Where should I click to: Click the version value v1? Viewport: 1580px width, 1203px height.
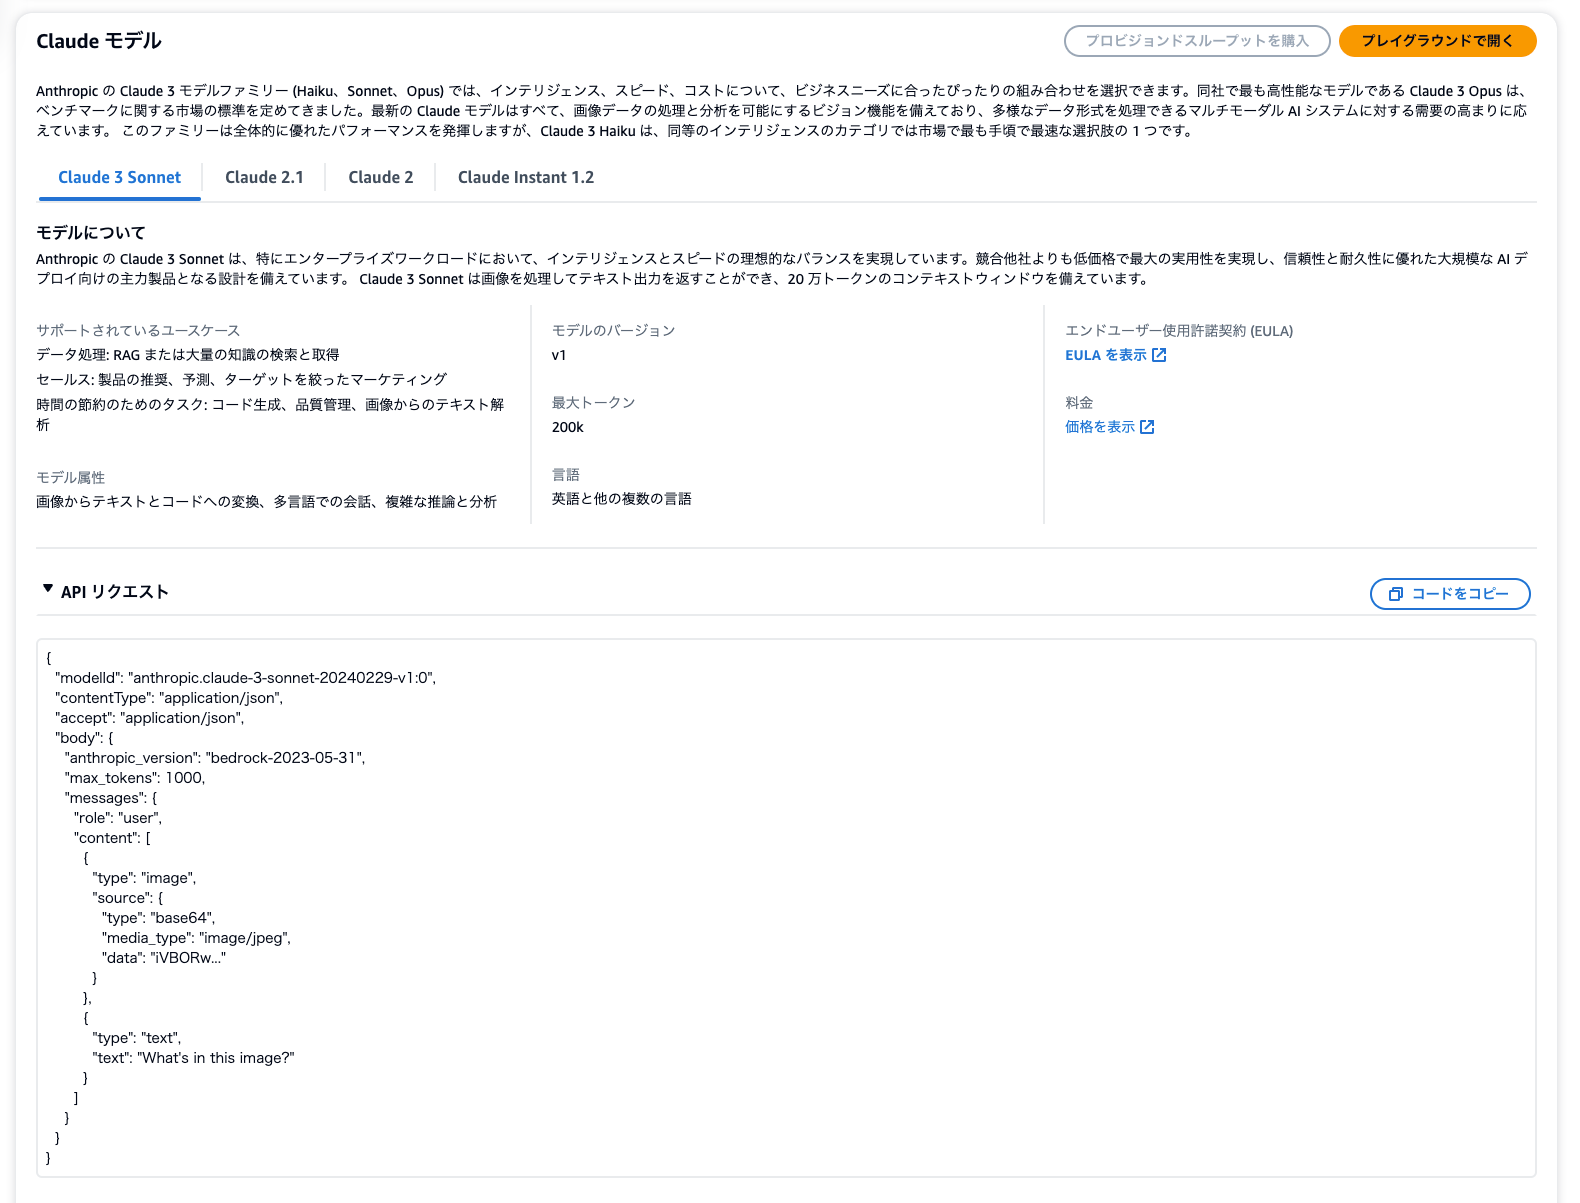click(559, 355)
